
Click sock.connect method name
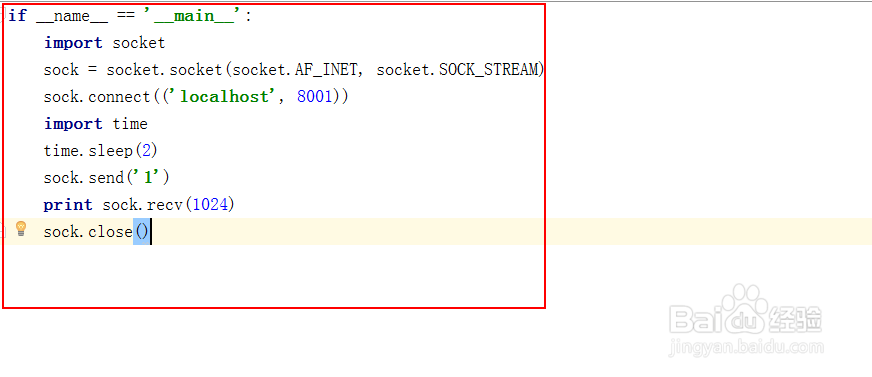pos(97,97)
